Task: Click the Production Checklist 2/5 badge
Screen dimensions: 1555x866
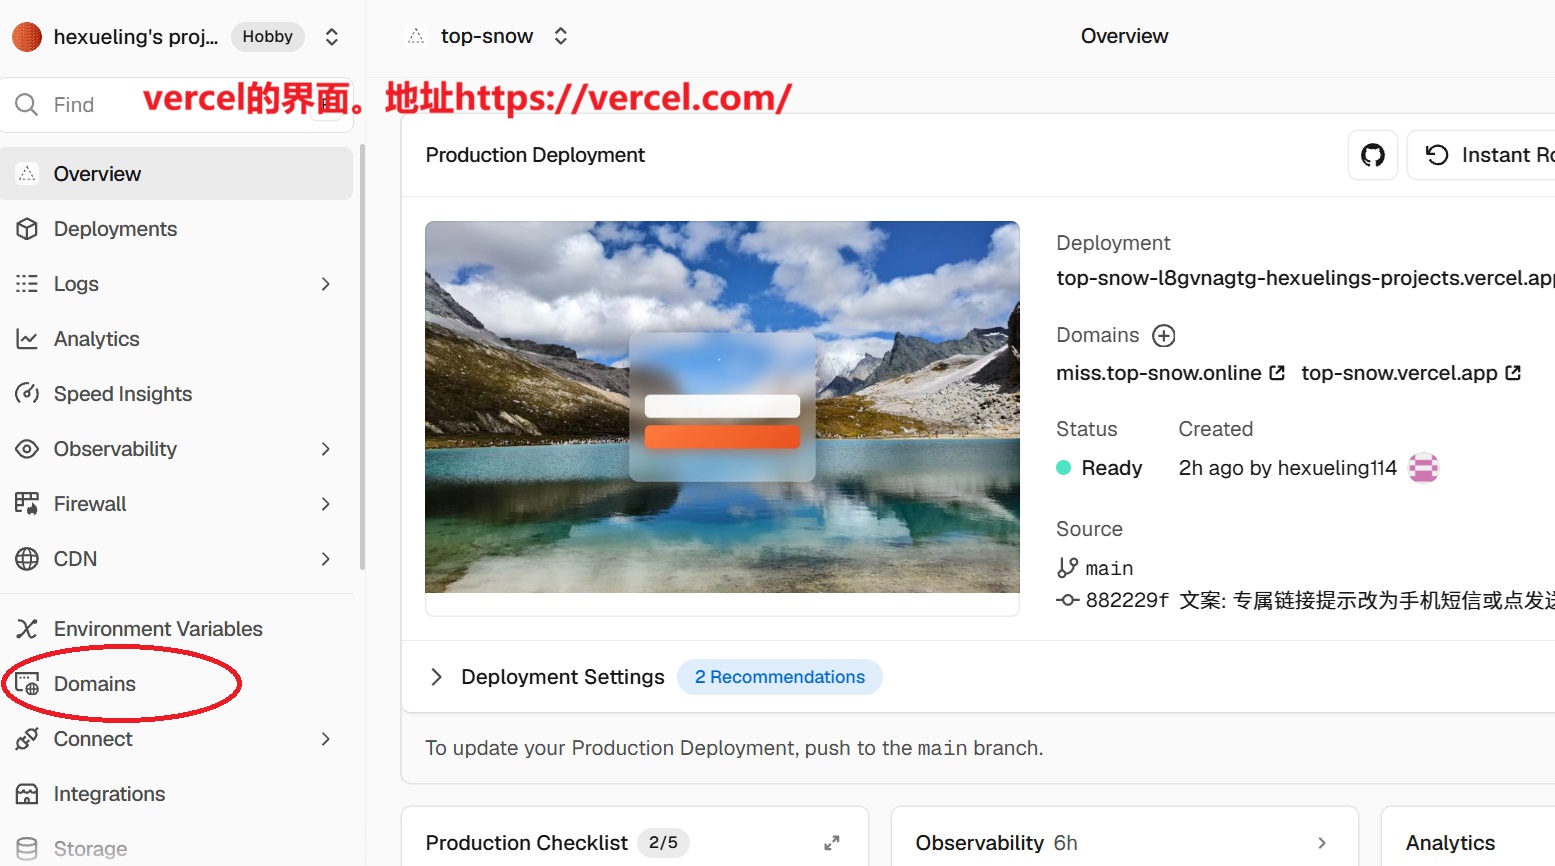Action: click(664, 843)
